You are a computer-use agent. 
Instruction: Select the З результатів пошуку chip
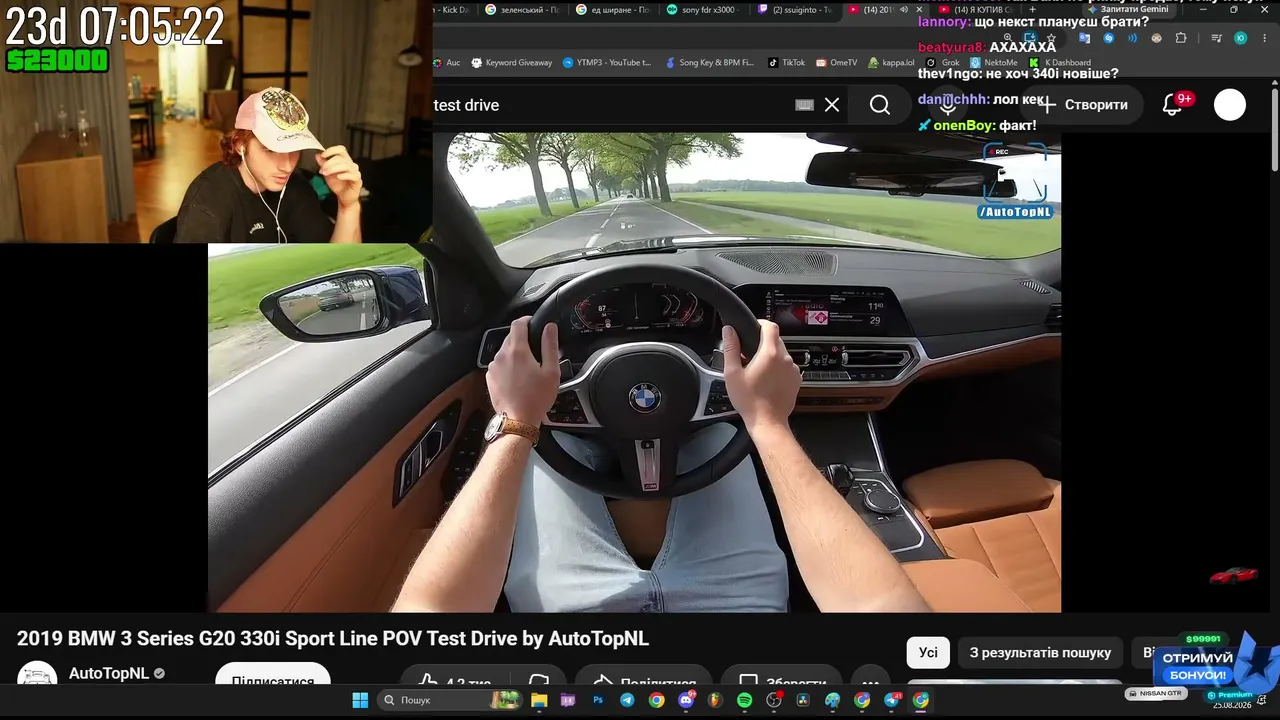point(1040,653)
